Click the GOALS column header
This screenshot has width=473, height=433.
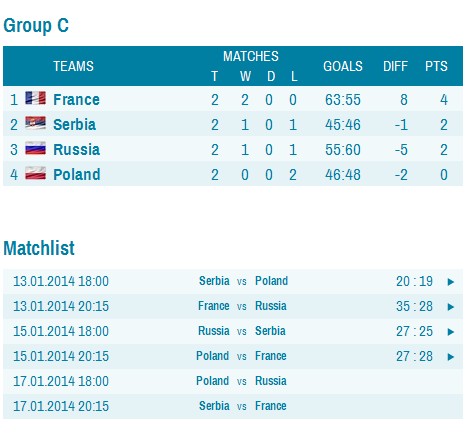coord(343,66)
